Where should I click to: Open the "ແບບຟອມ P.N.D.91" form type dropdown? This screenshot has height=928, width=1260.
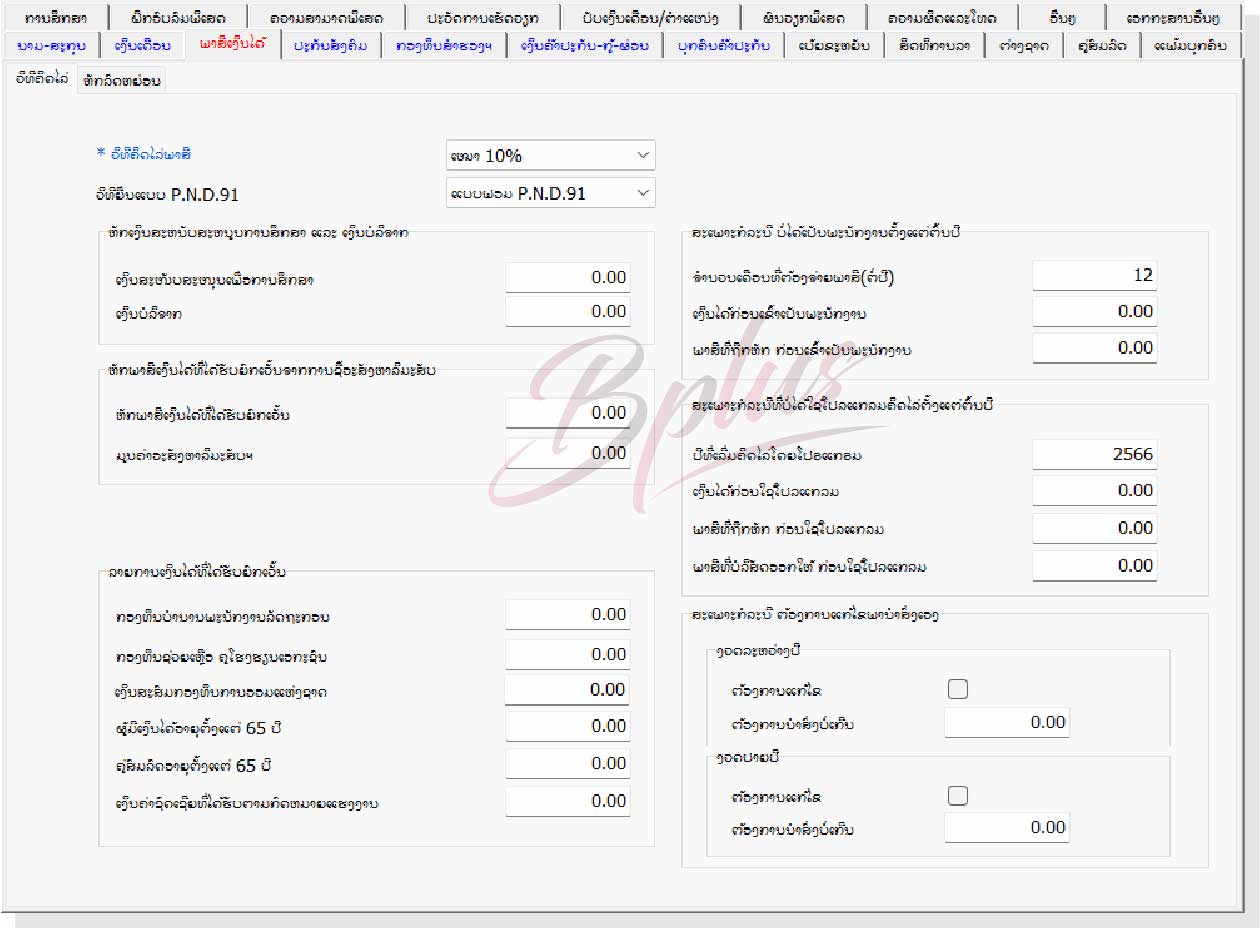pos(549,192)
